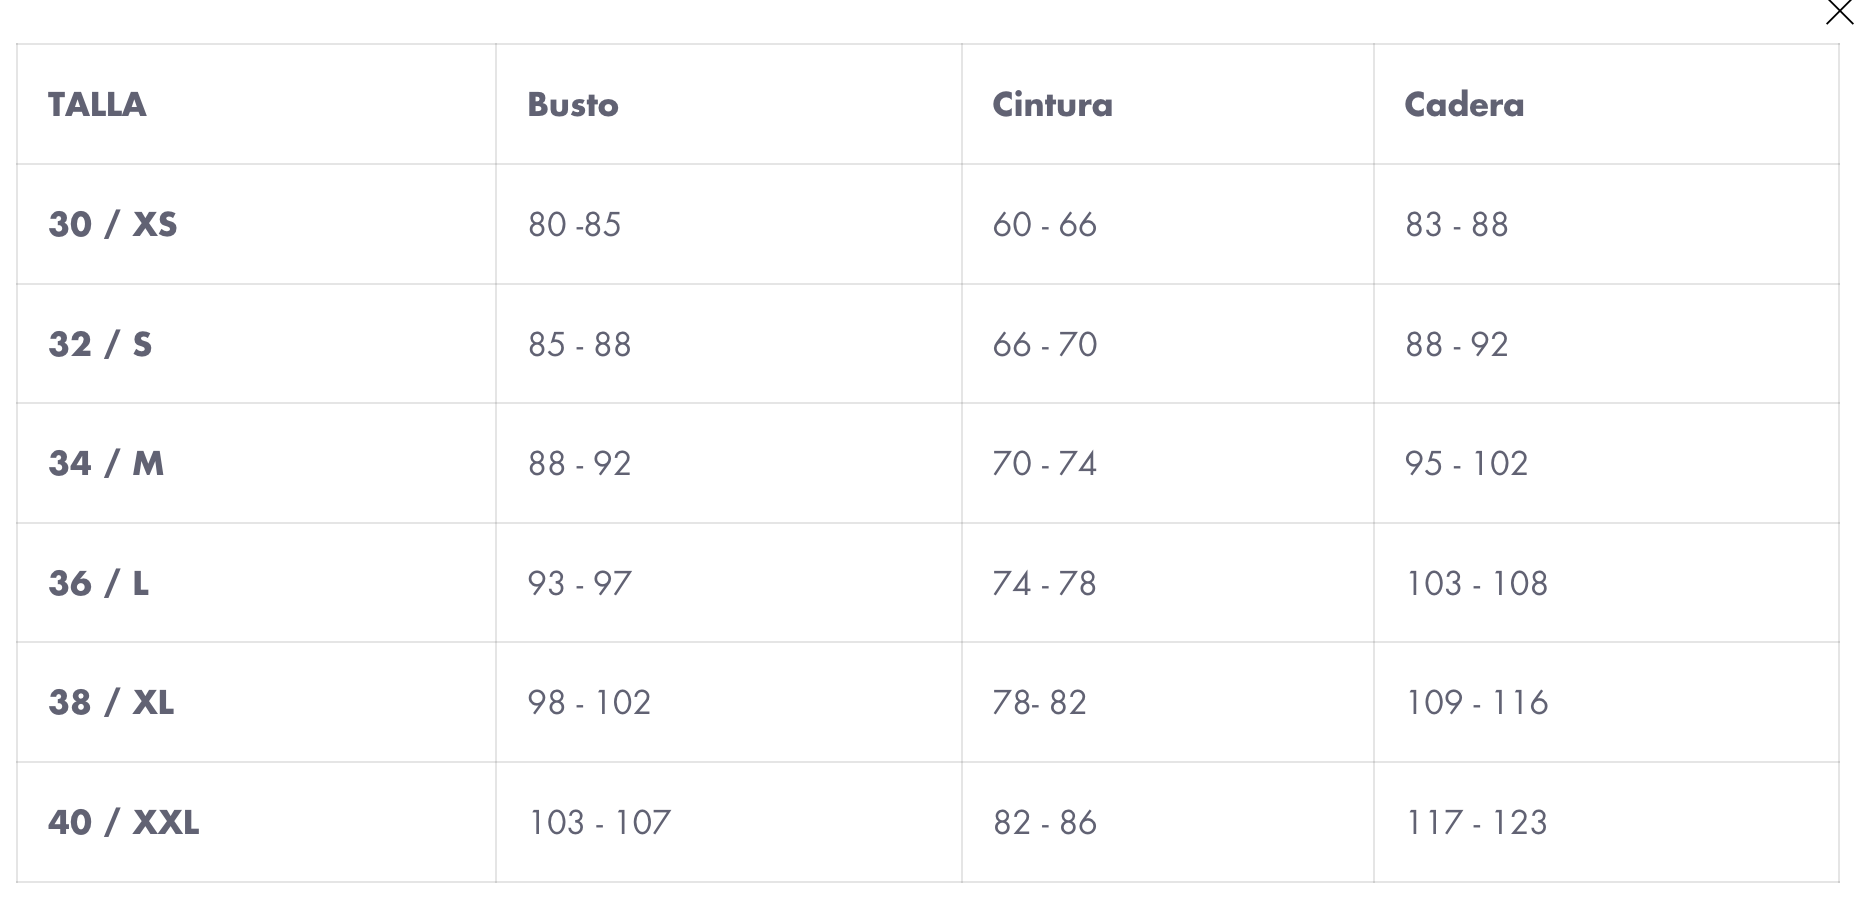Close the size chart popup
Viewport: 1864px width, 910px height.
(x=1839, y=12)
